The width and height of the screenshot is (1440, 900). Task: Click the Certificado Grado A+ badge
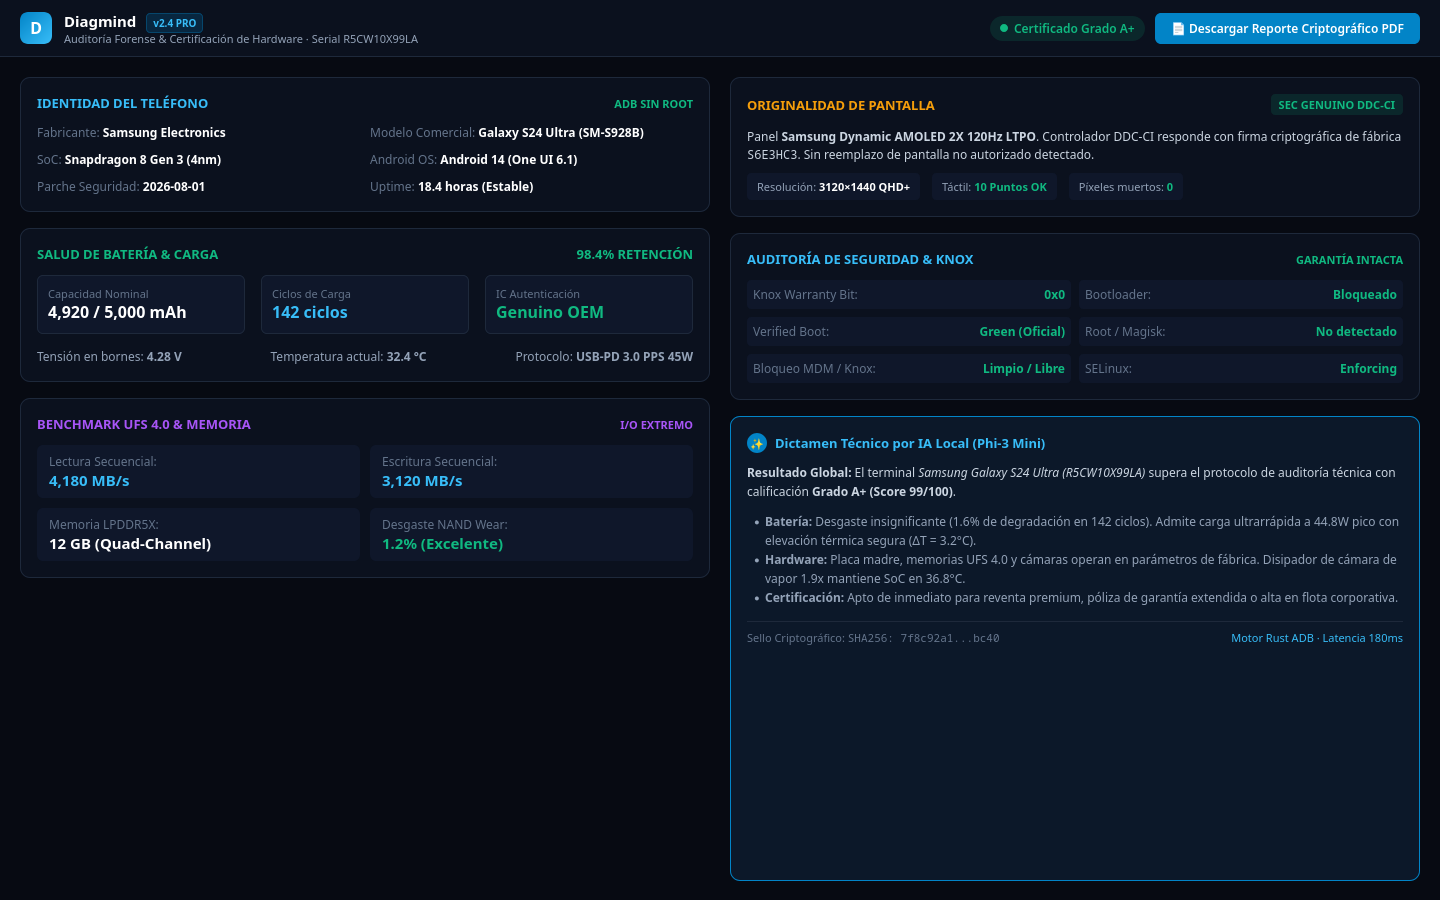click(x=1067, y=28)
